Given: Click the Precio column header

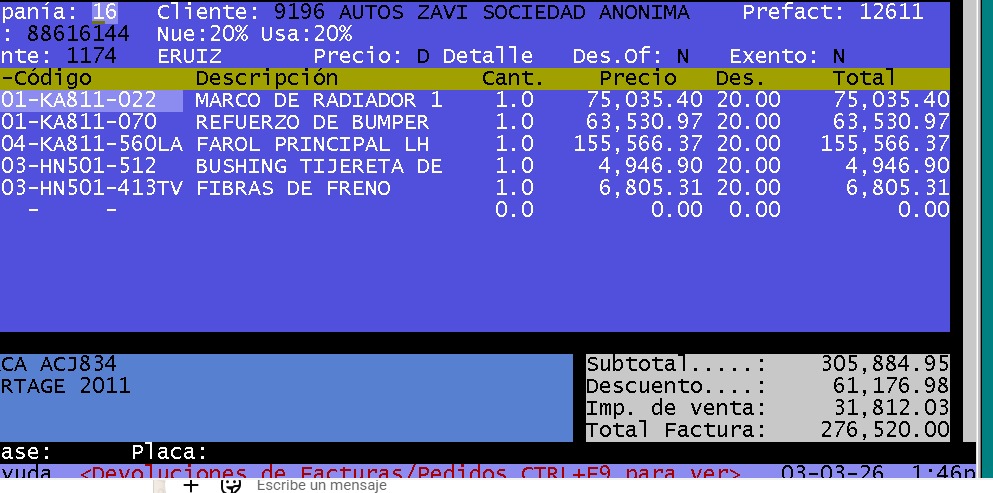Looking at the screenshot, I should coord(638,78).
